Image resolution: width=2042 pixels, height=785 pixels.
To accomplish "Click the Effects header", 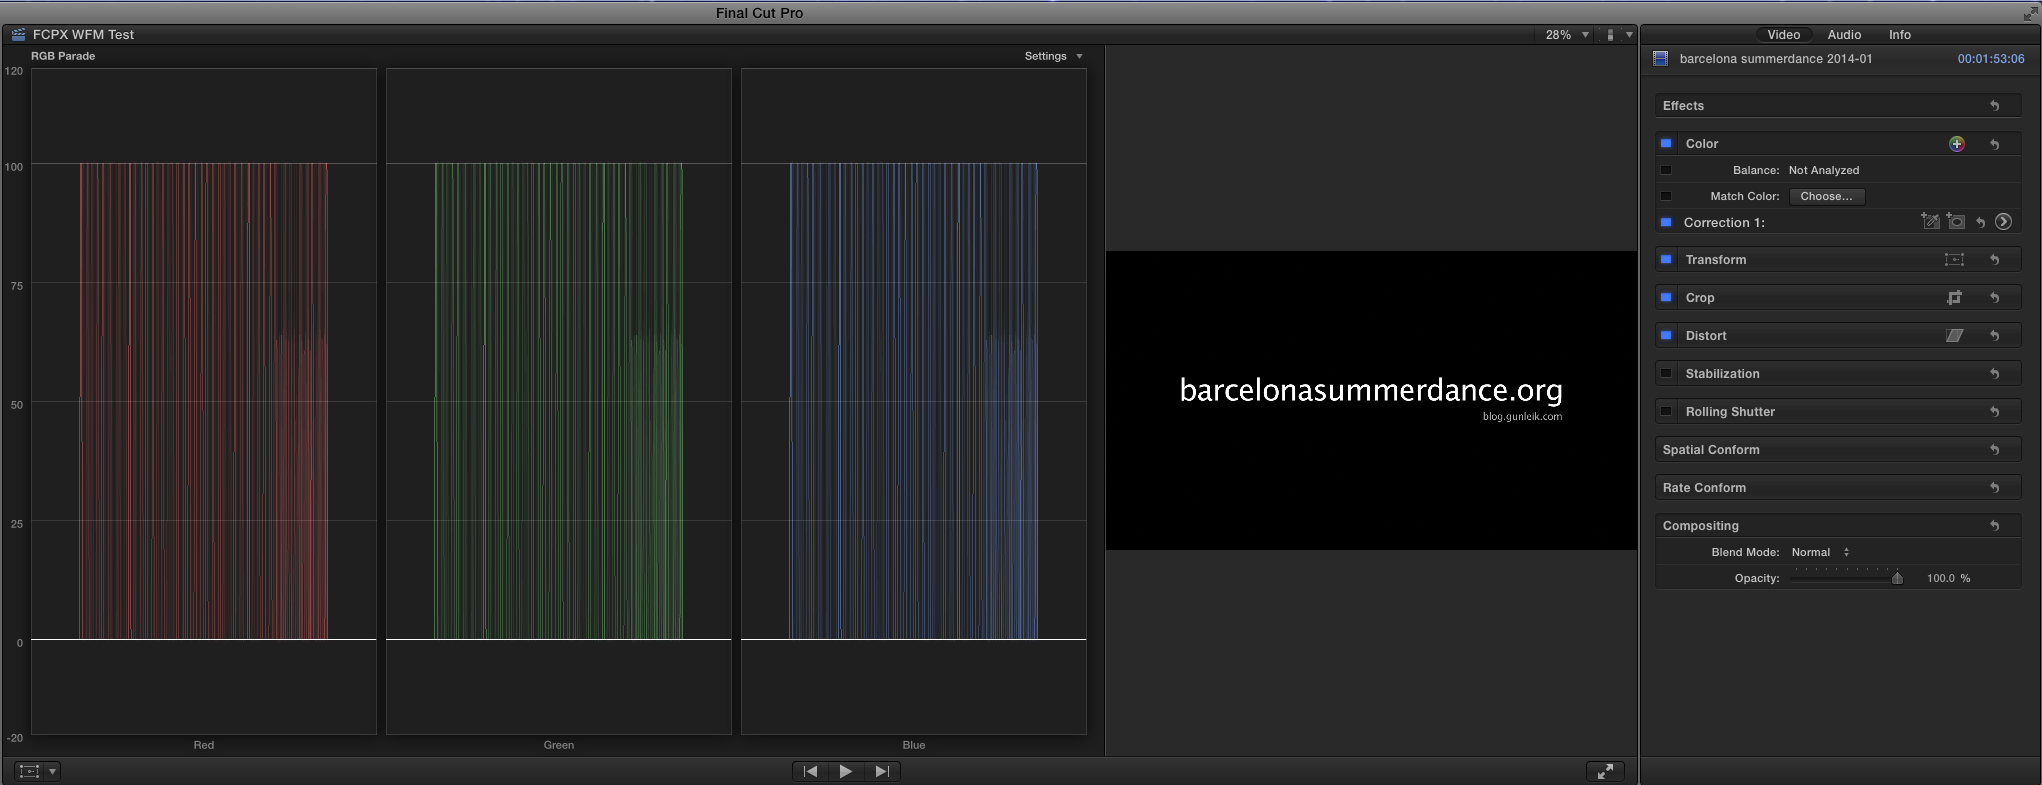I will (1683, 106).
